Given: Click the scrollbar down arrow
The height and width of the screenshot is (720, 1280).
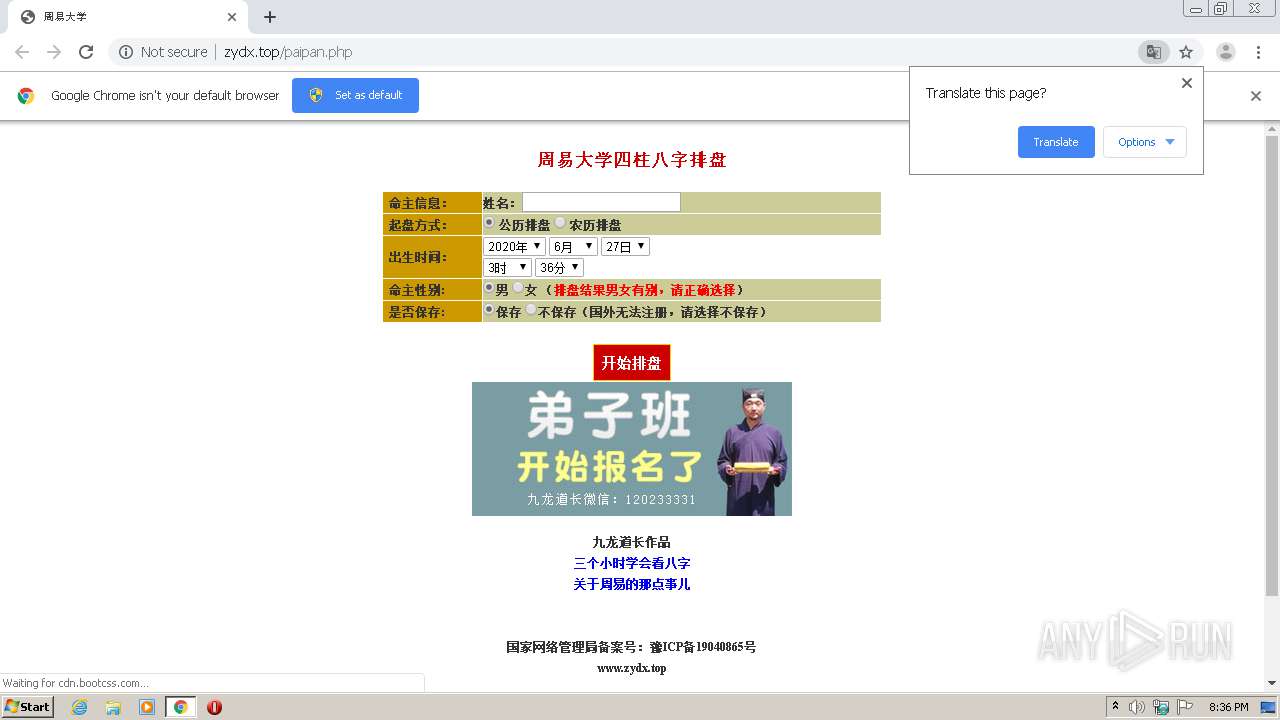Looking at the screenshot, I should pos(1272,683).
